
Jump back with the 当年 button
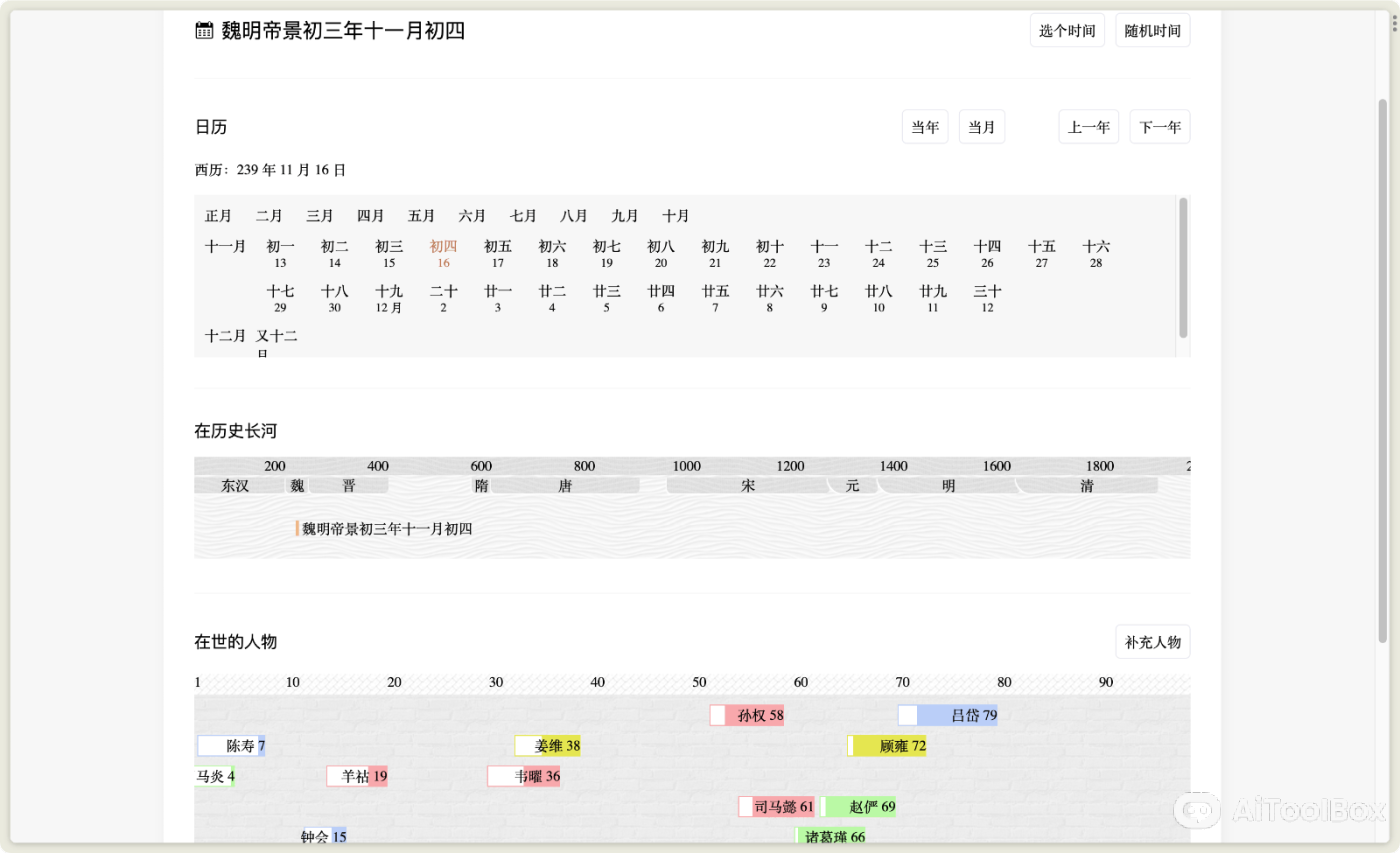[x=924, y=126]
